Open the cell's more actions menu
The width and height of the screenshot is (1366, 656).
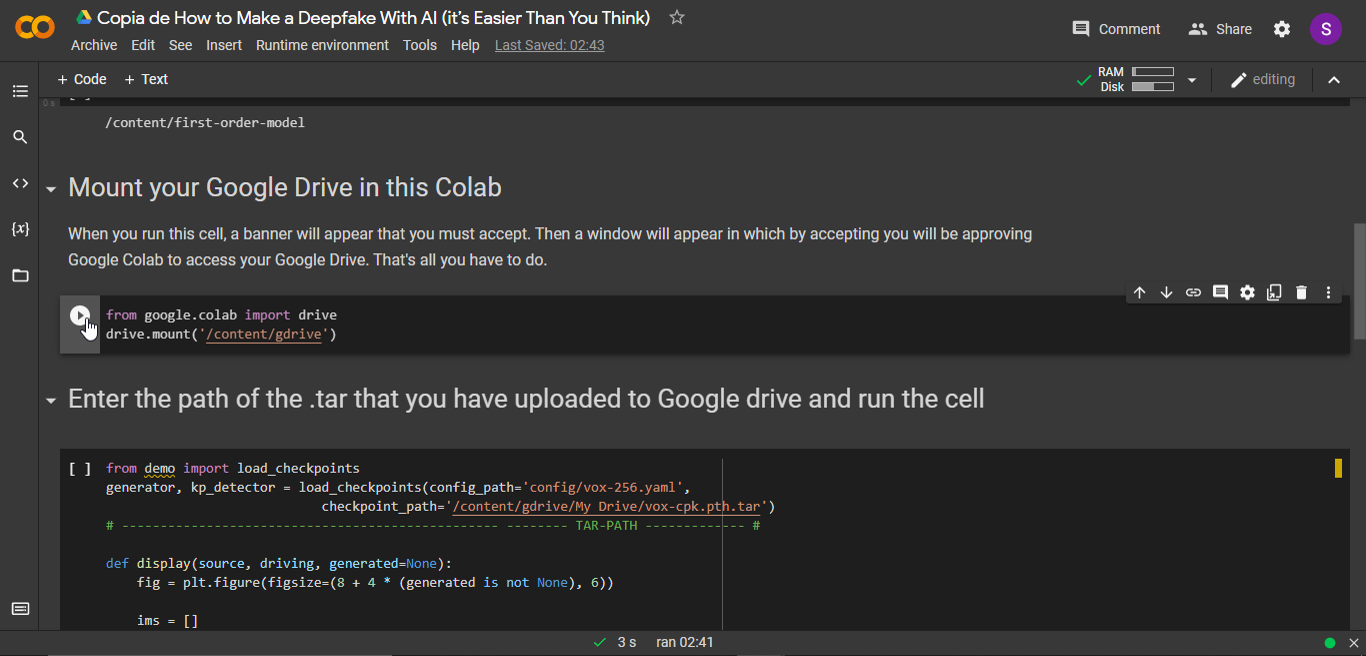click(1328, 292)
